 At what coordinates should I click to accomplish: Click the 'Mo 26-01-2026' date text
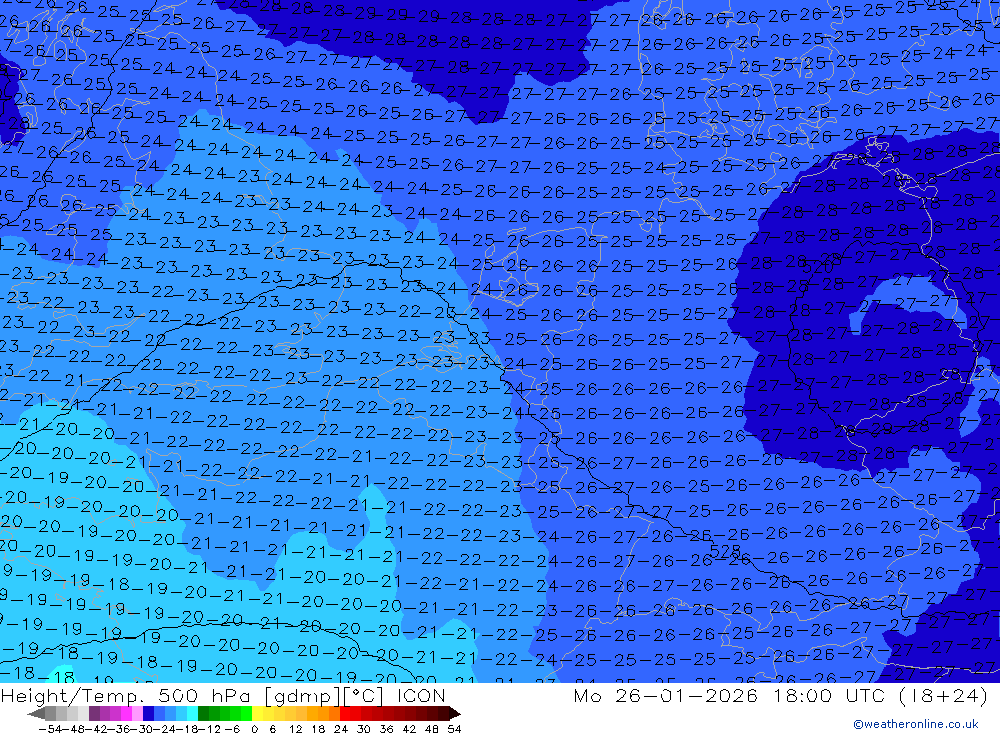click(666, 695)
